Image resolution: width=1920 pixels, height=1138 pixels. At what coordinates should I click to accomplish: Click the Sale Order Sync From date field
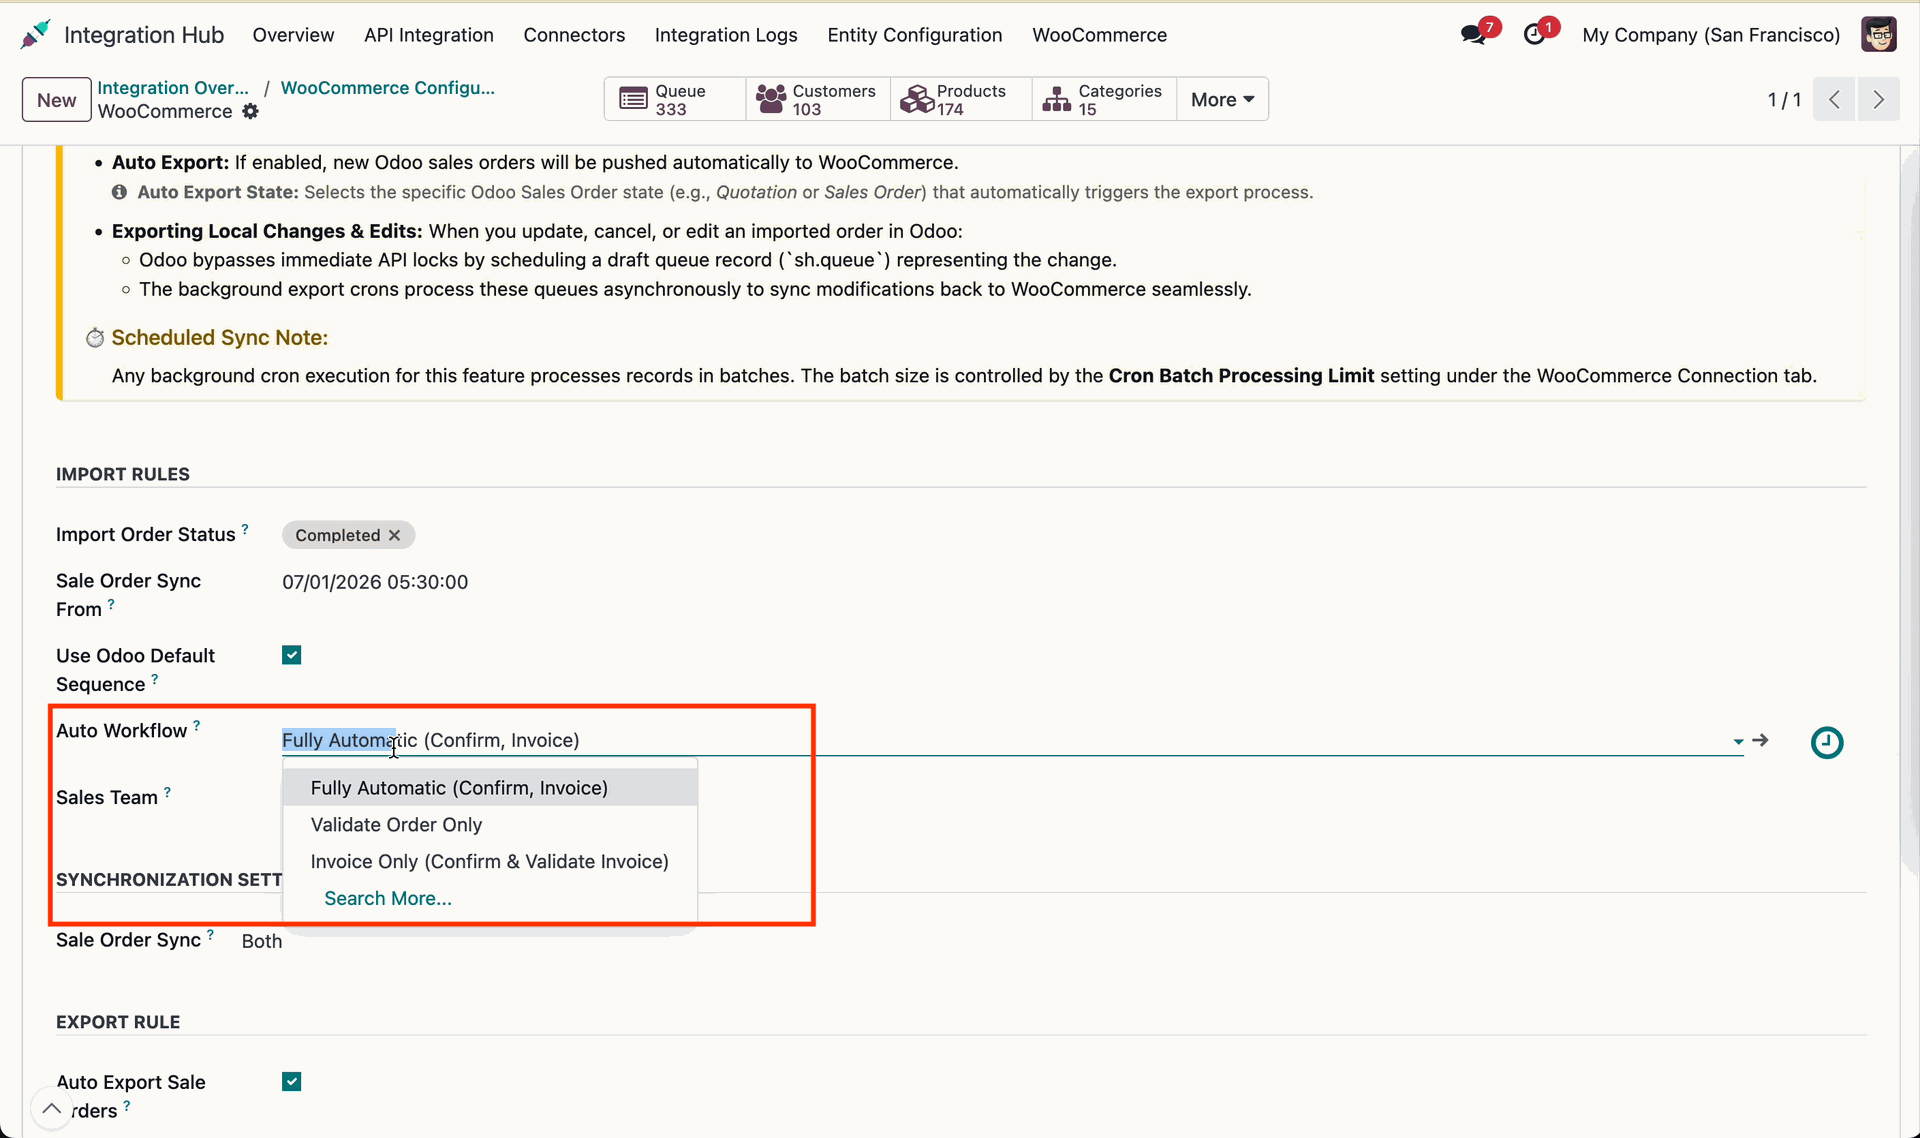tap(375, 582)
